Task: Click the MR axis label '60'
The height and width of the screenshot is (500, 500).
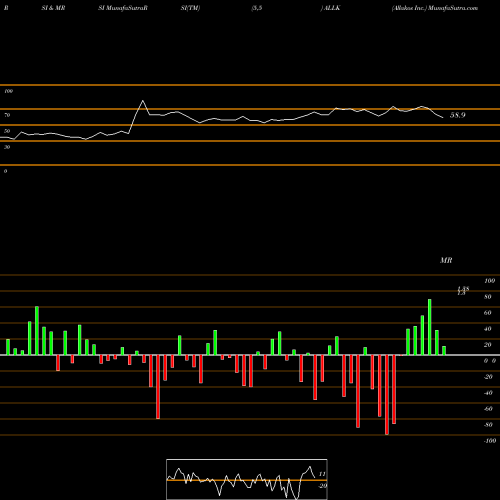Action: point(488,313)
